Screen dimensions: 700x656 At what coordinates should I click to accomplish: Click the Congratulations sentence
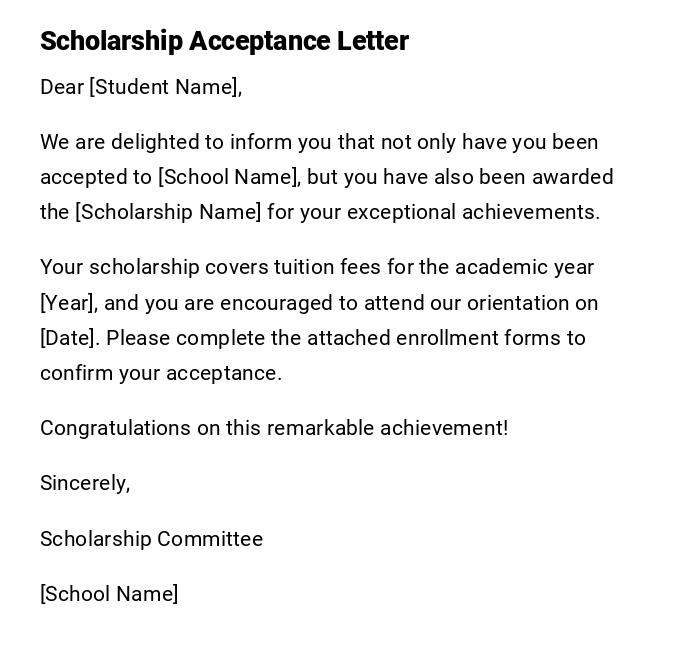point(273,428)
